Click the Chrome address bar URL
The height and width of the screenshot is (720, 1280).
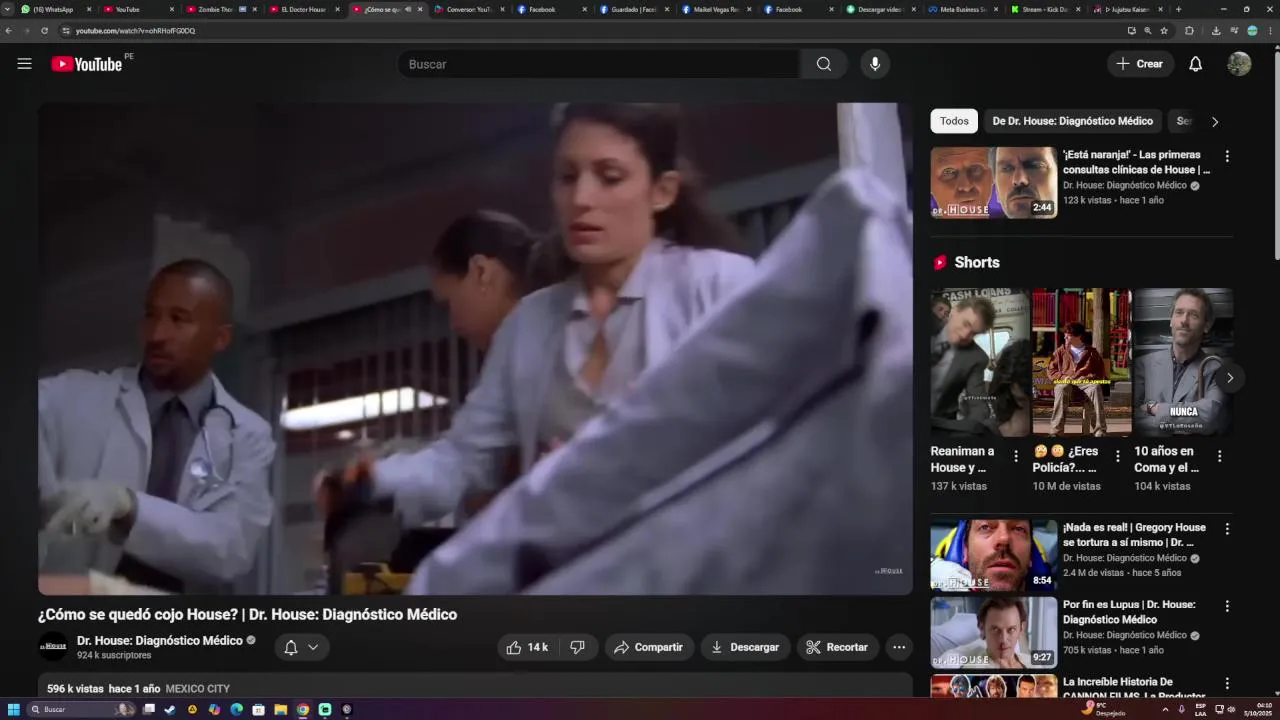click(x=135, y=31)
